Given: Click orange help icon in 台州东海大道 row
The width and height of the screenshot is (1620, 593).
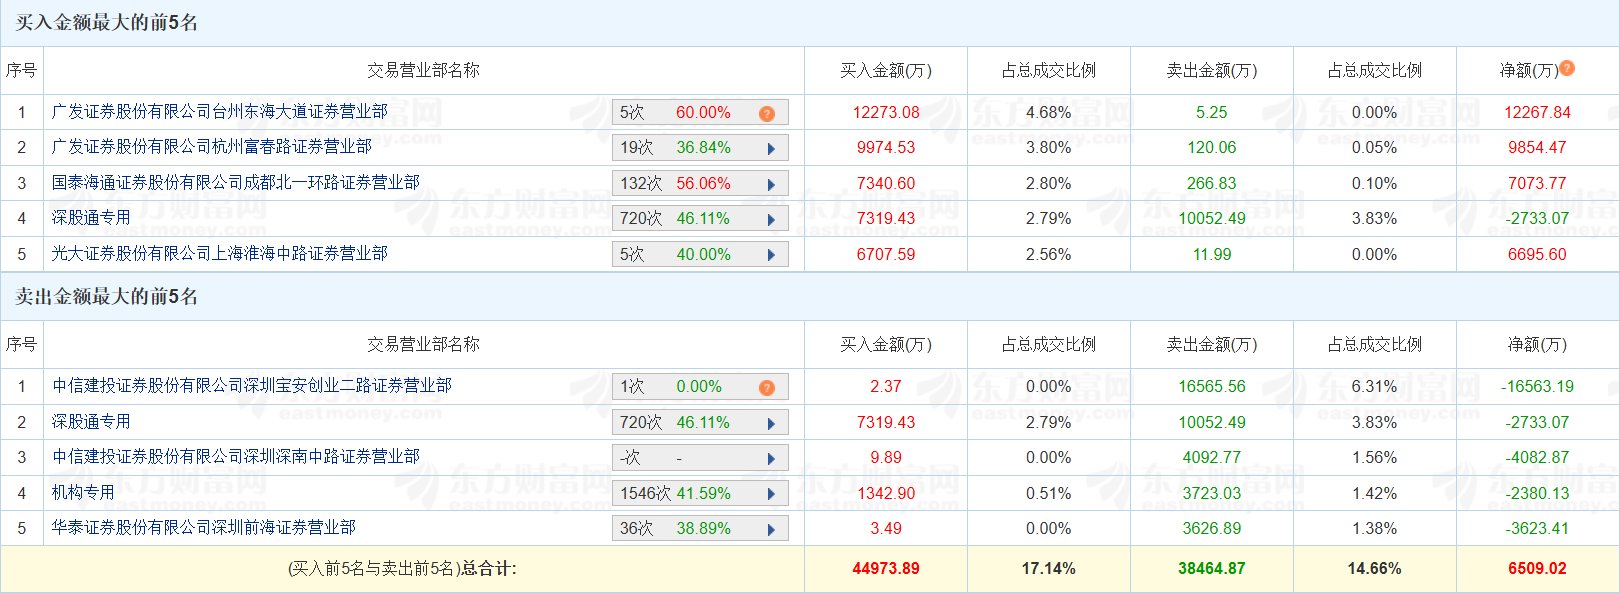Looking at the screenshot, I should point(767,113).
